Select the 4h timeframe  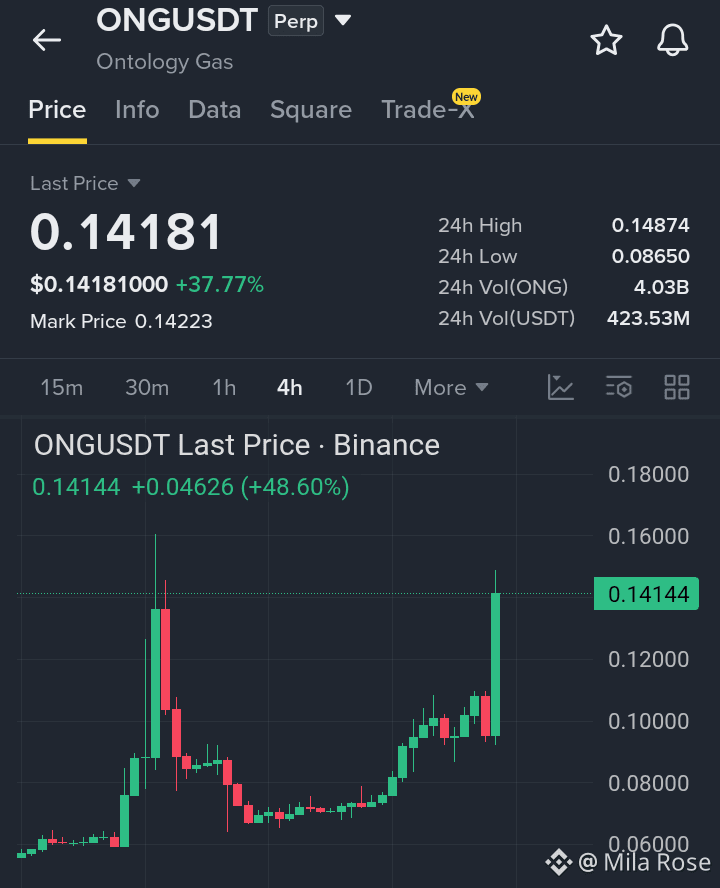pyautogui.click(x=289, y=387)
